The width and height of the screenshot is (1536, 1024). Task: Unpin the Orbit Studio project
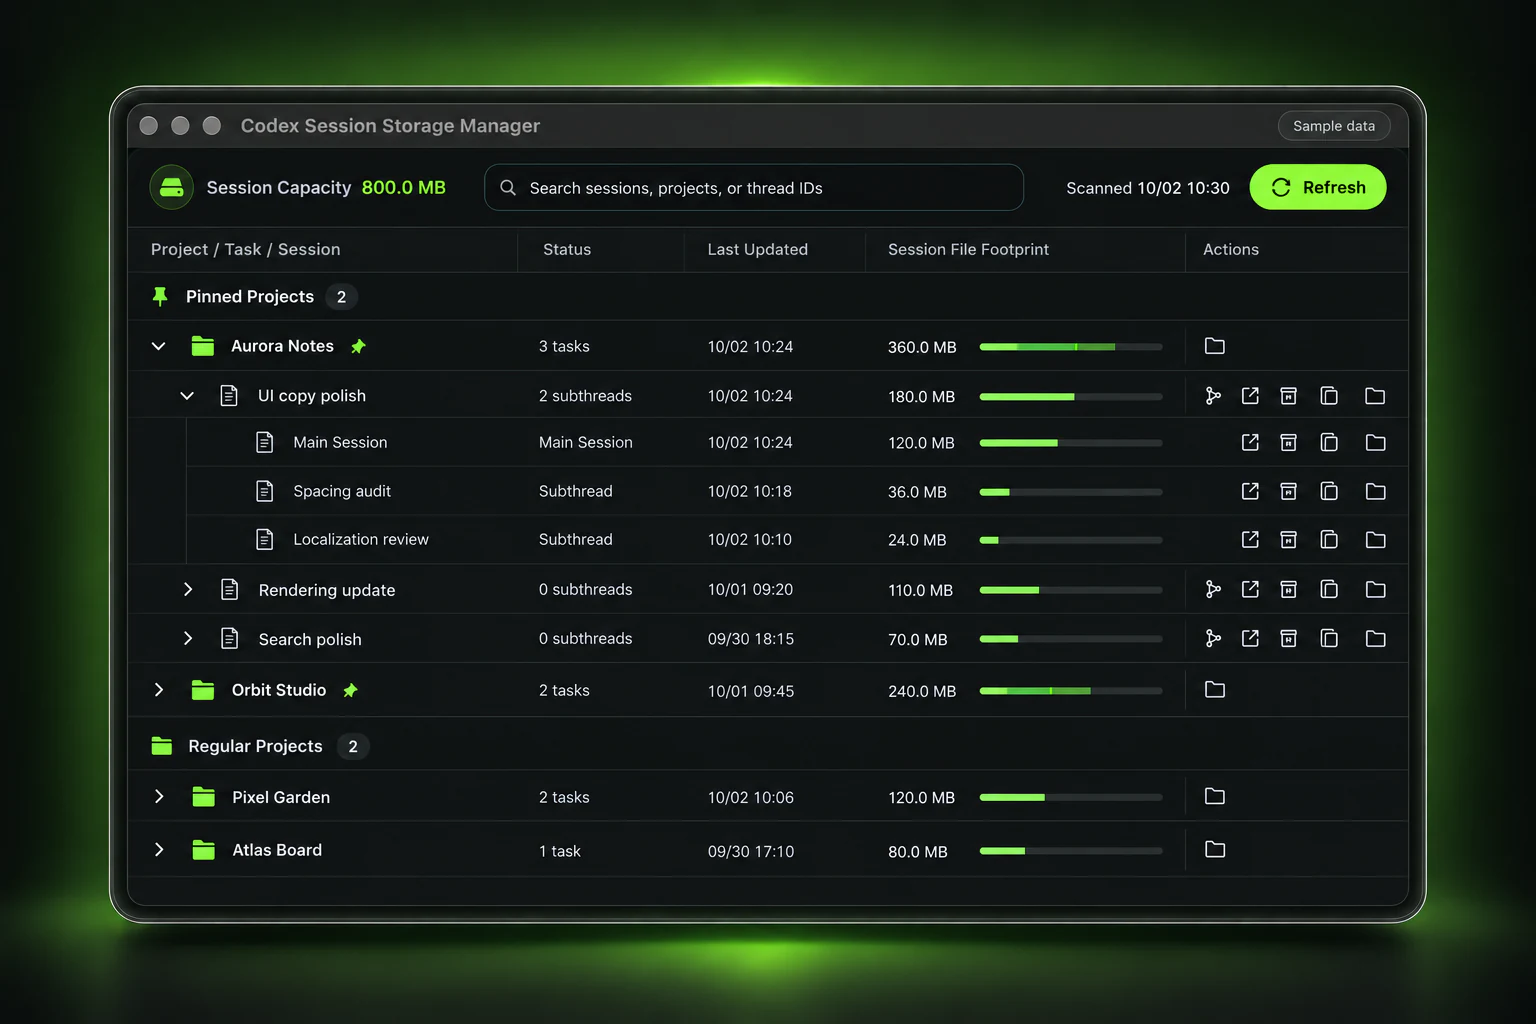350,690
